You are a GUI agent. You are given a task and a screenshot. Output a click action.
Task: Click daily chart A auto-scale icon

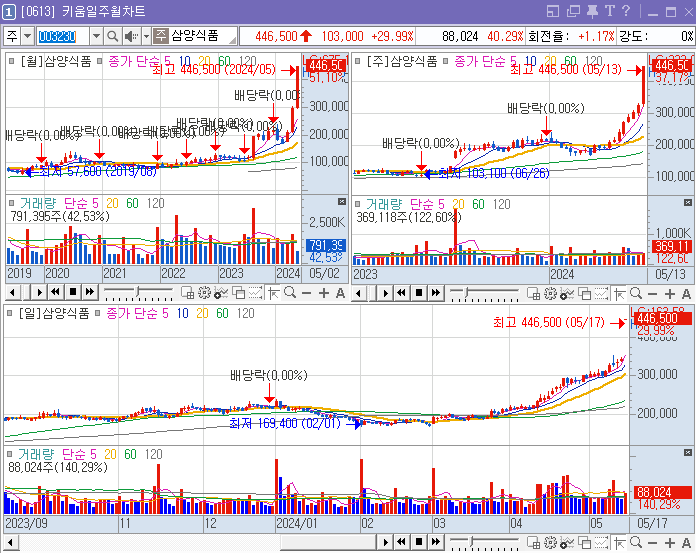tap(686, 543)
